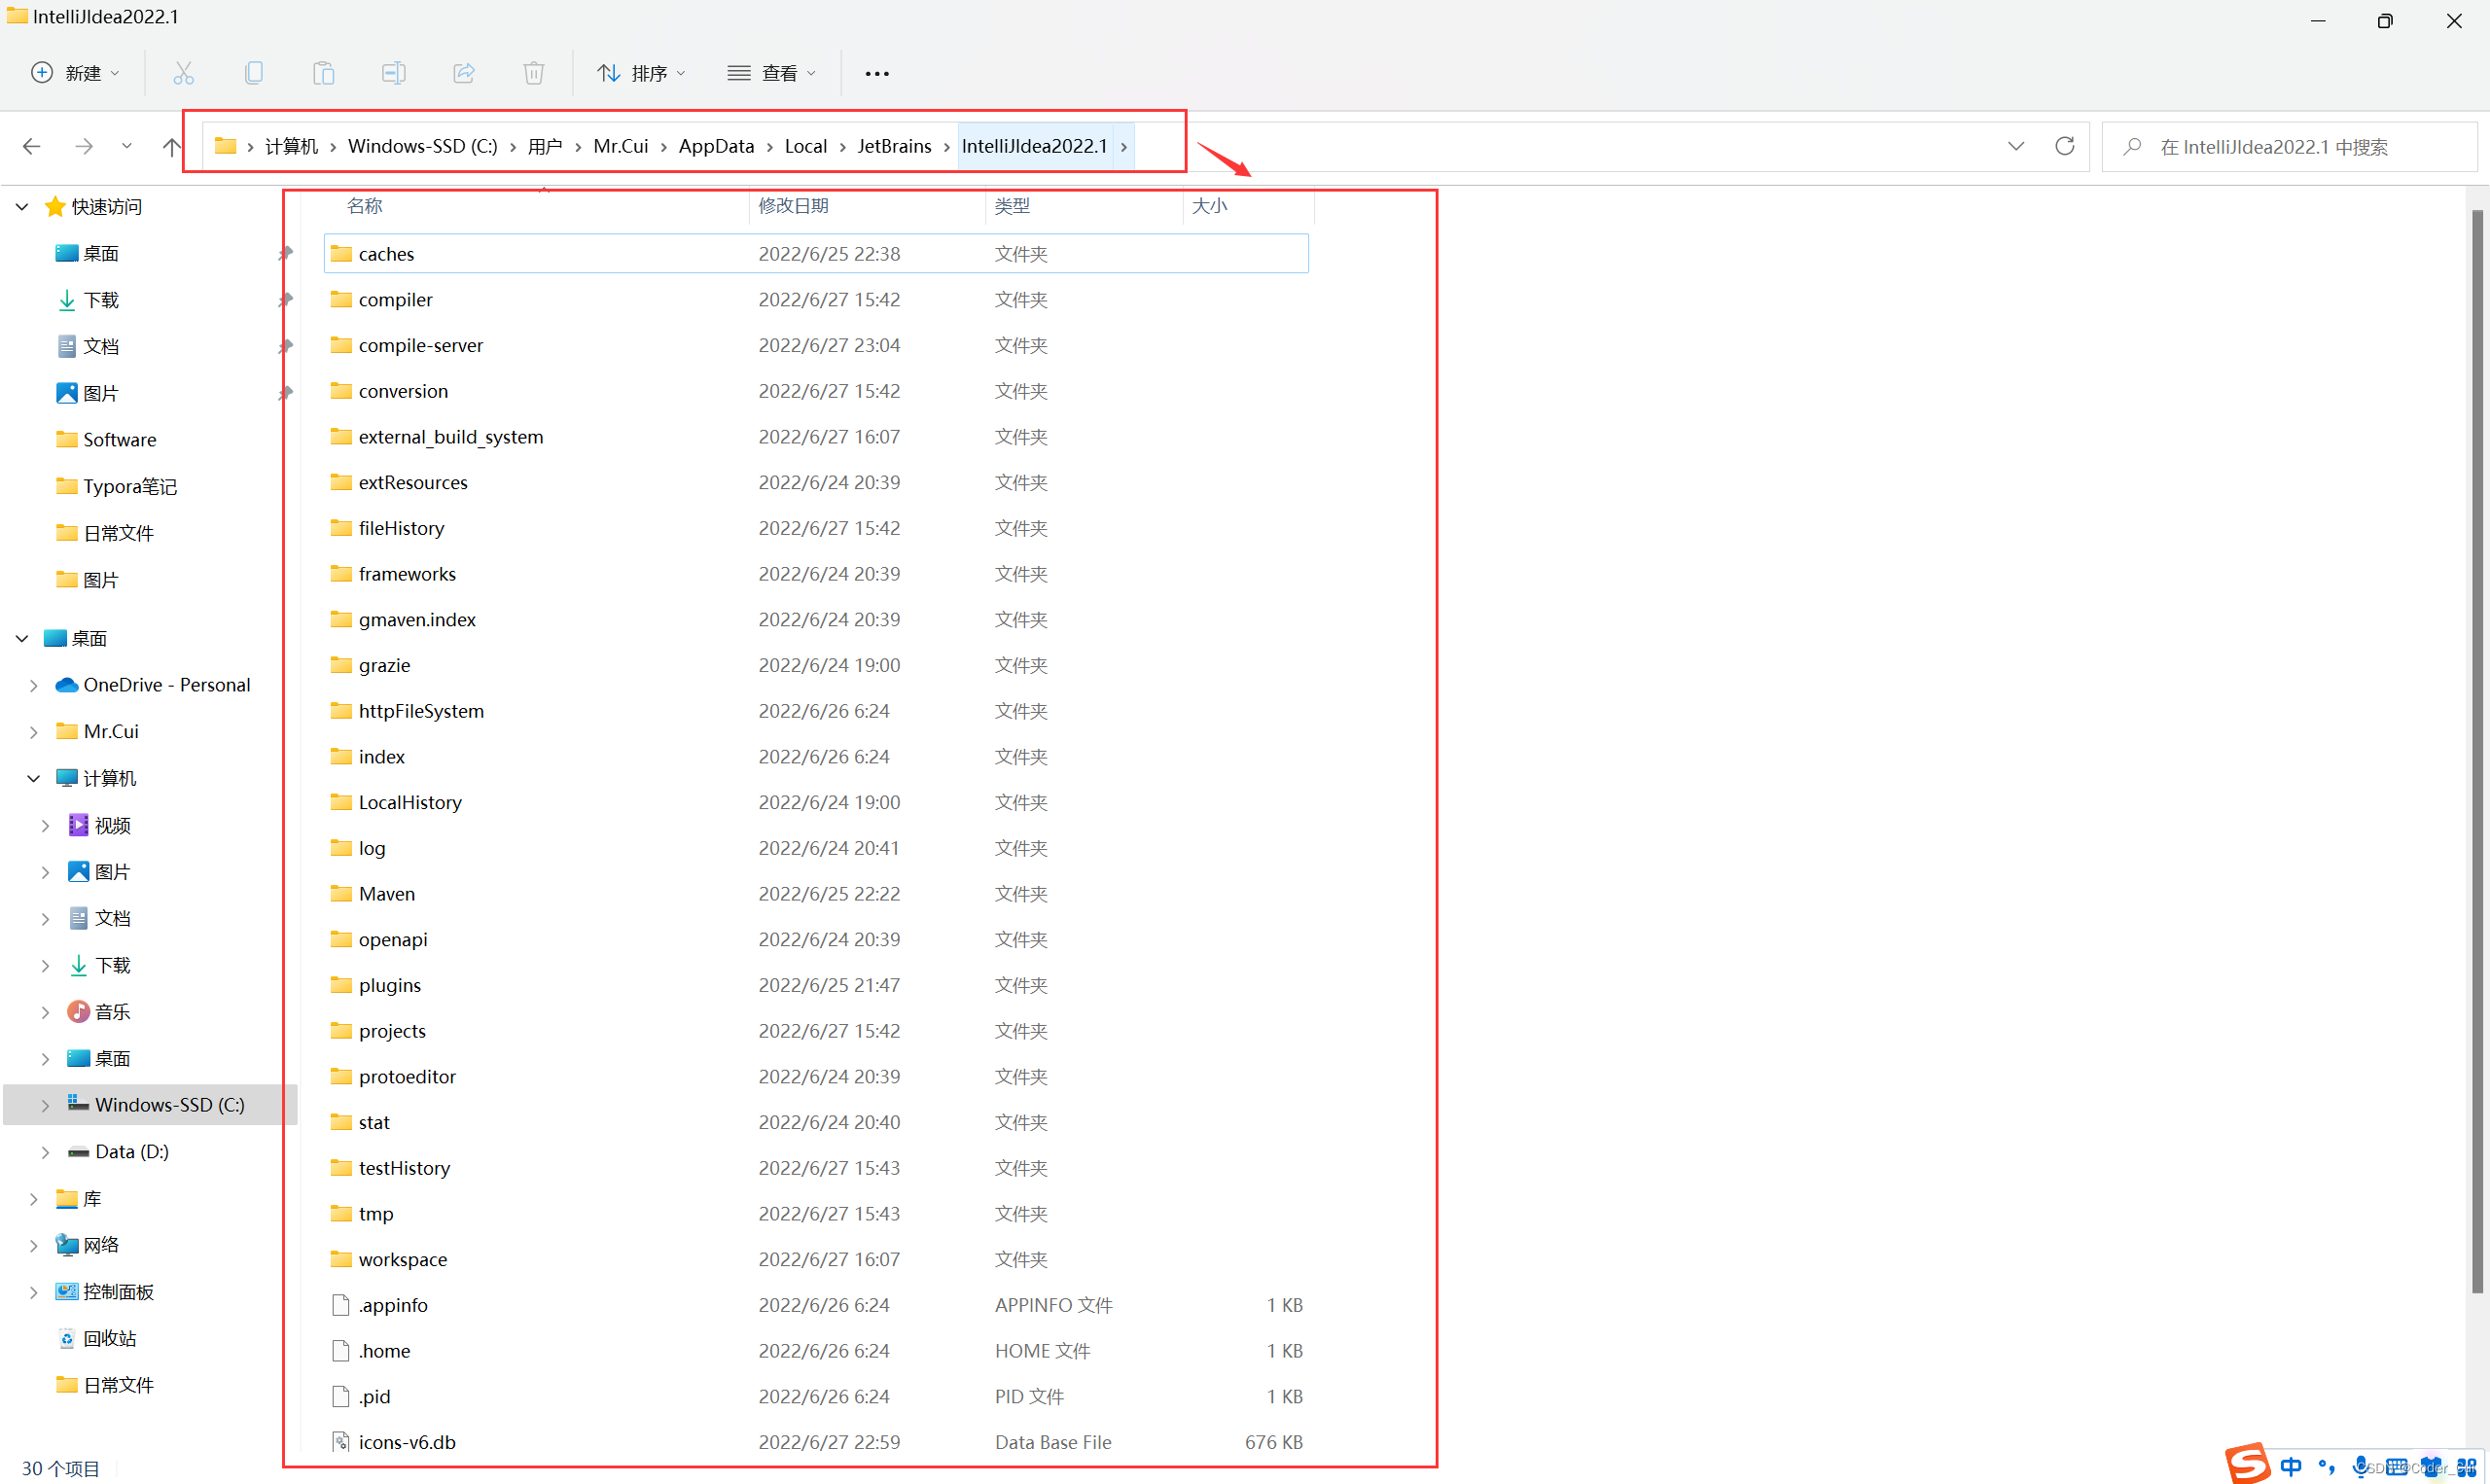Click JetBrains in the address breadcrumb
Viewport: 2490px width, 1484px height.
pyautogui.click(x=894, y=146)
